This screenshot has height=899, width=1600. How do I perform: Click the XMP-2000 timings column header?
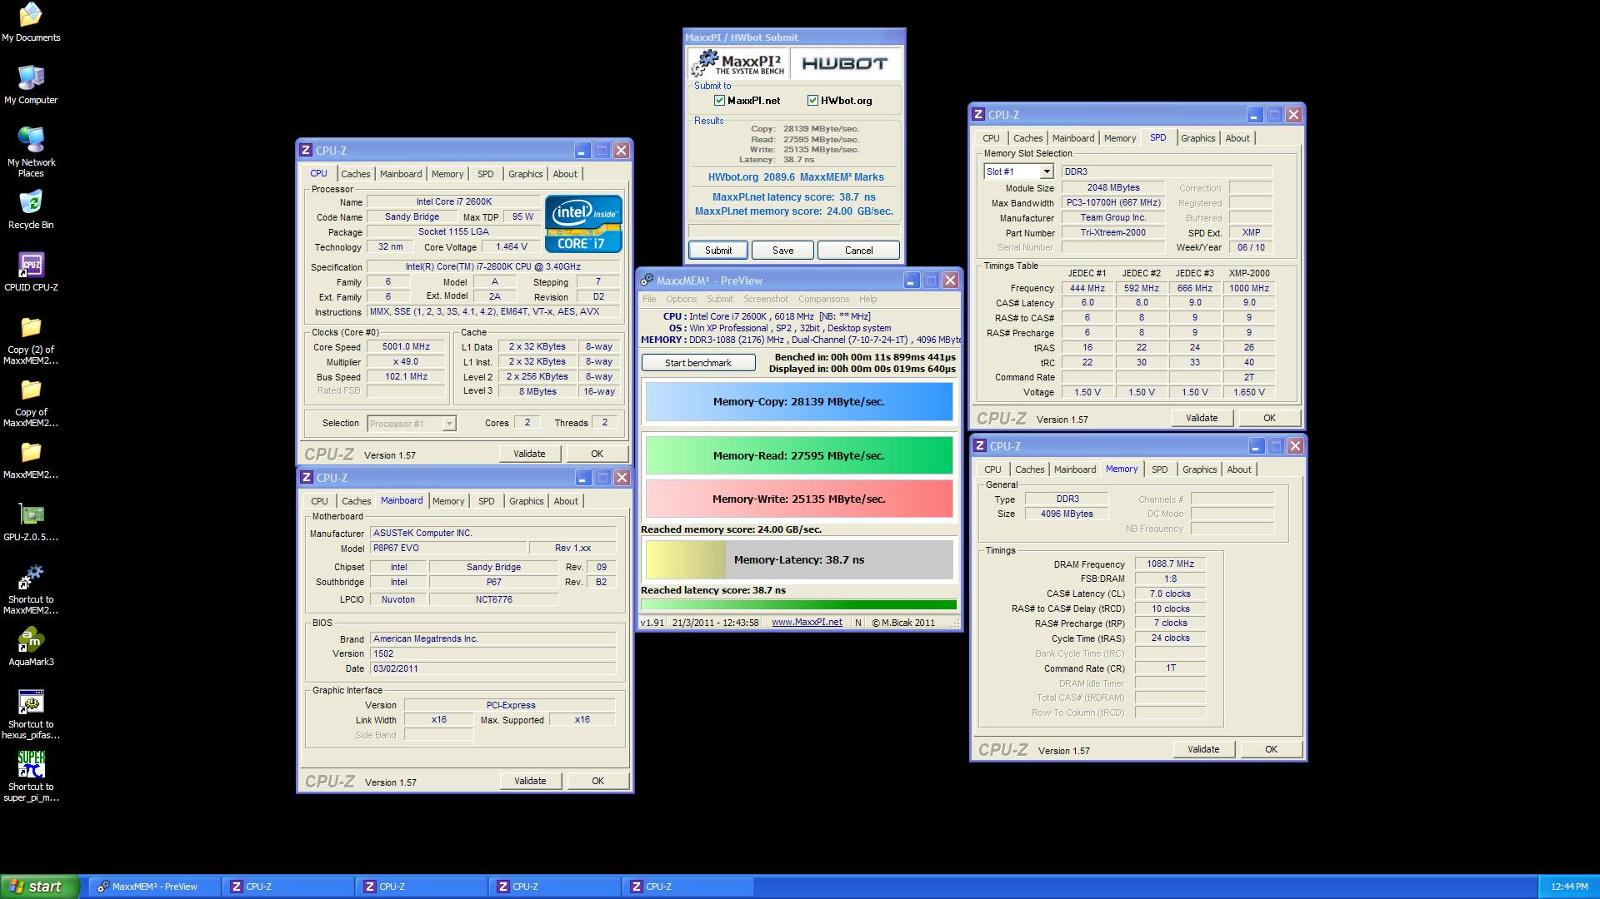point(1249,273)
